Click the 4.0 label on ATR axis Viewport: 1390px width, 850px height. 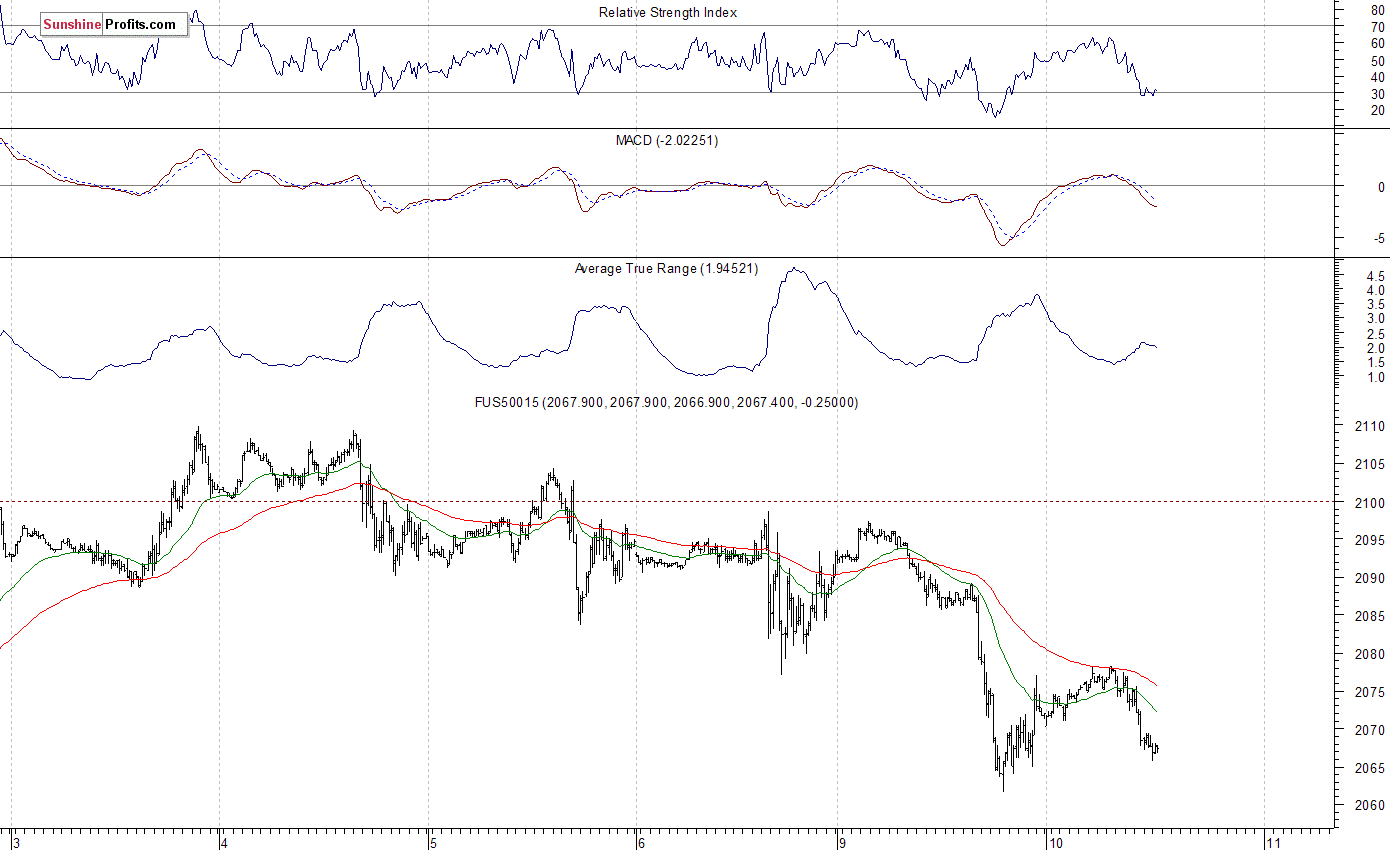(x=1375, y=290)
